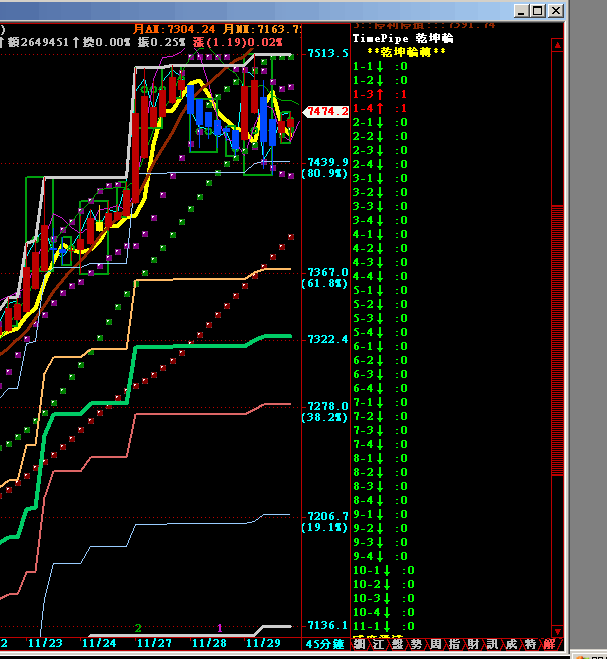Select the 1-3 up-arrow row

(380, 94)
